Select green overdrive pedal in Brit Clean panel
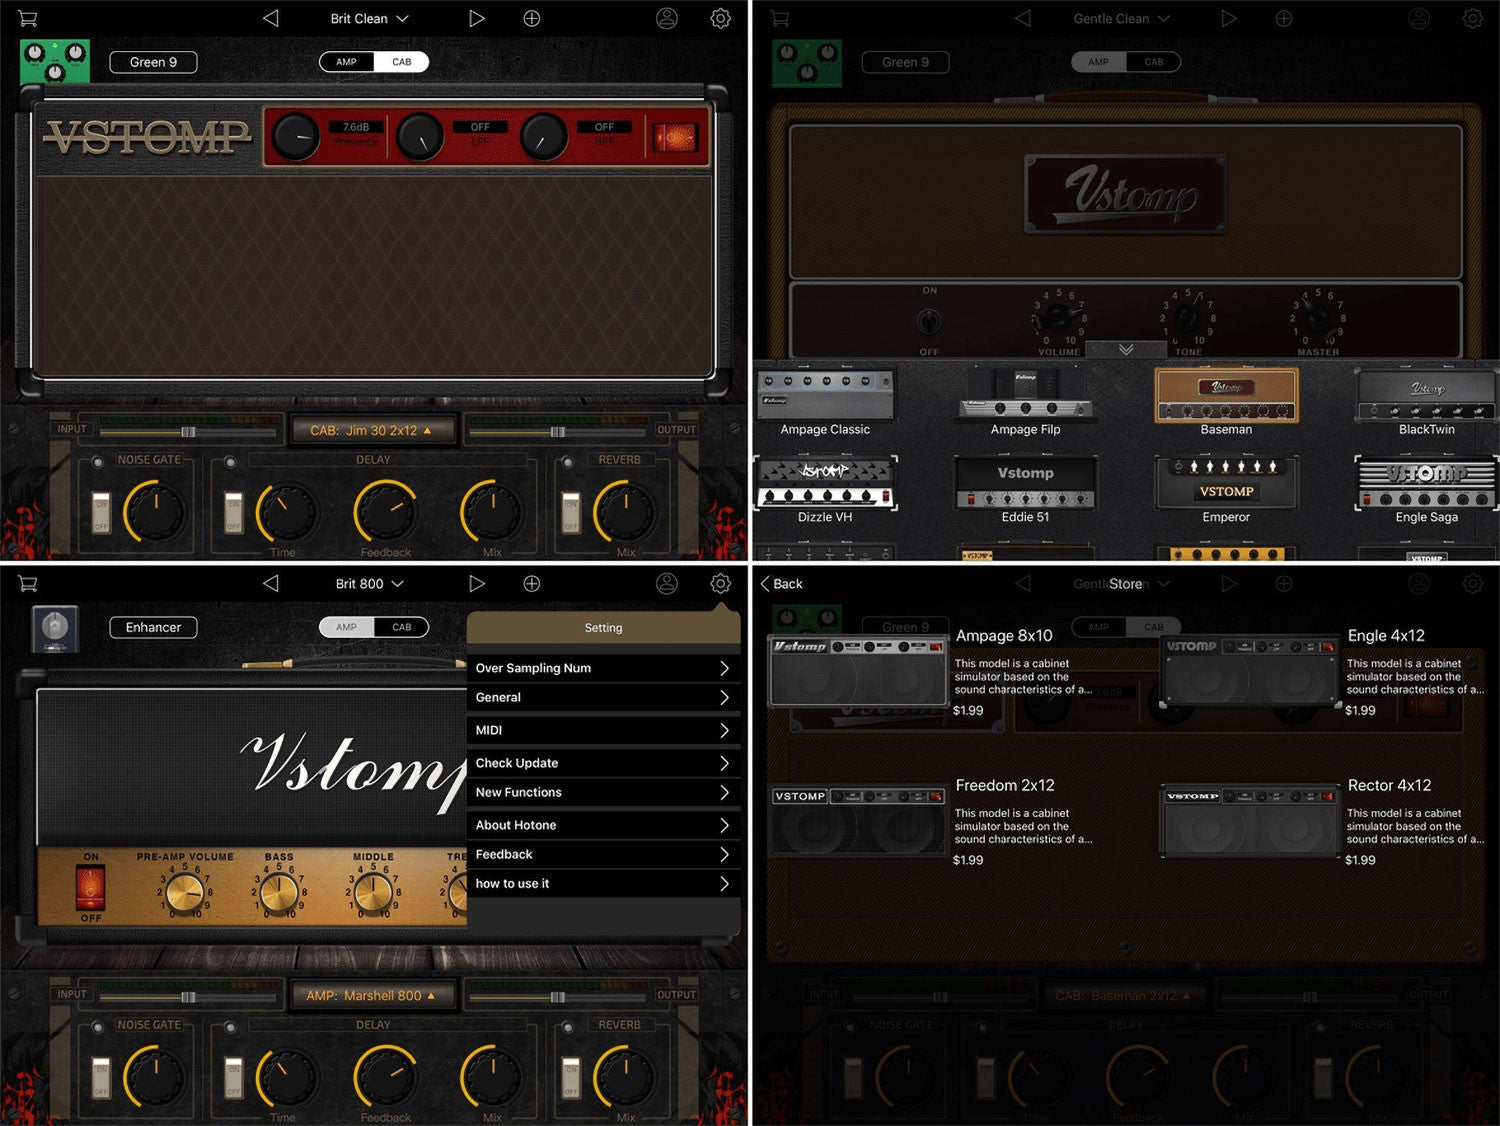 click(55, 61)
